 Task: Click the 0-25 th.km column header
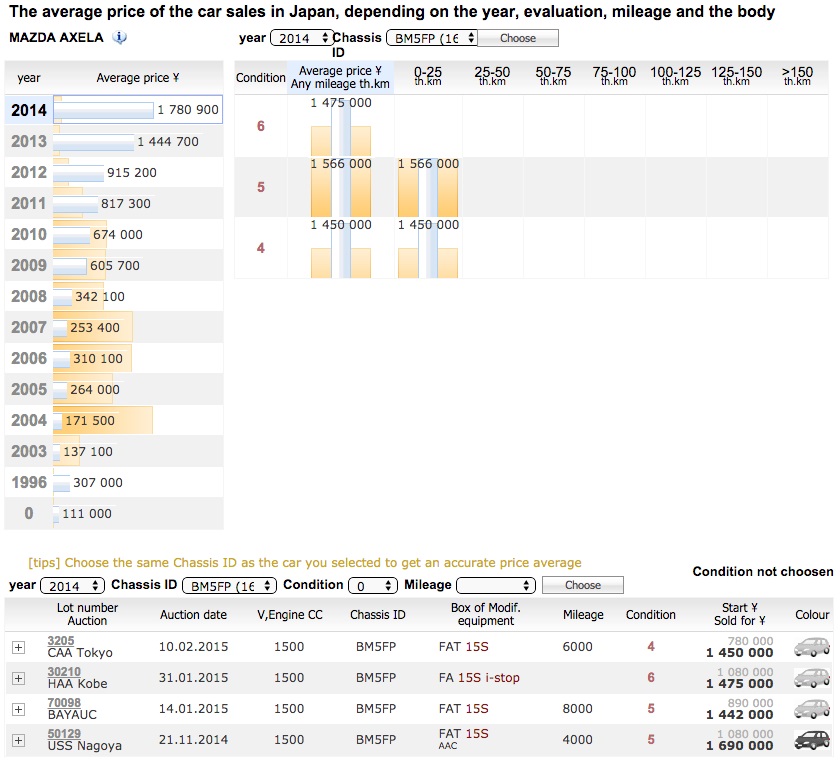pyautogui.click(x=428, y=76)
